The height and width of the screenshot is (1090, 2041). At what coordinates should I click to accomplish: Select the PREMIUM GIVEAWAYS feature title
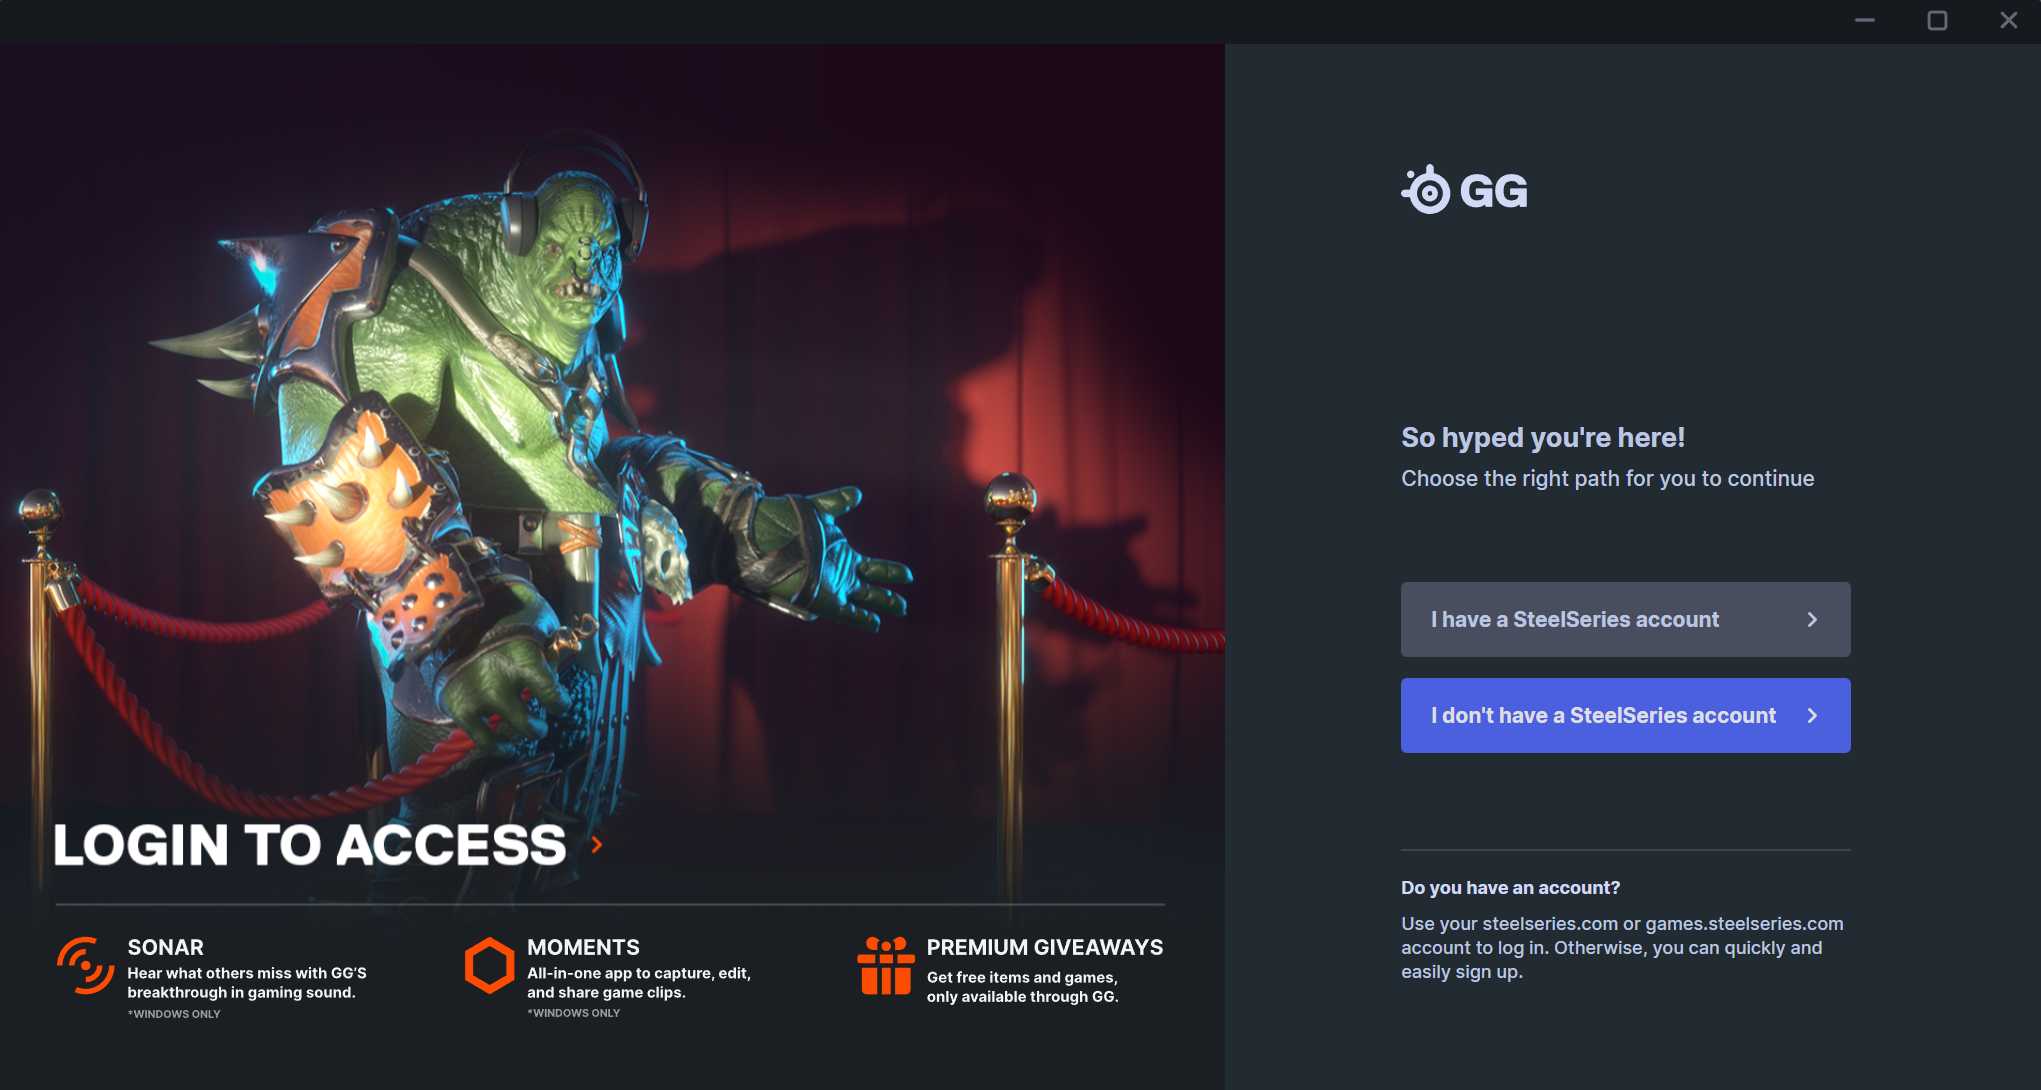tap(1044, 947)
